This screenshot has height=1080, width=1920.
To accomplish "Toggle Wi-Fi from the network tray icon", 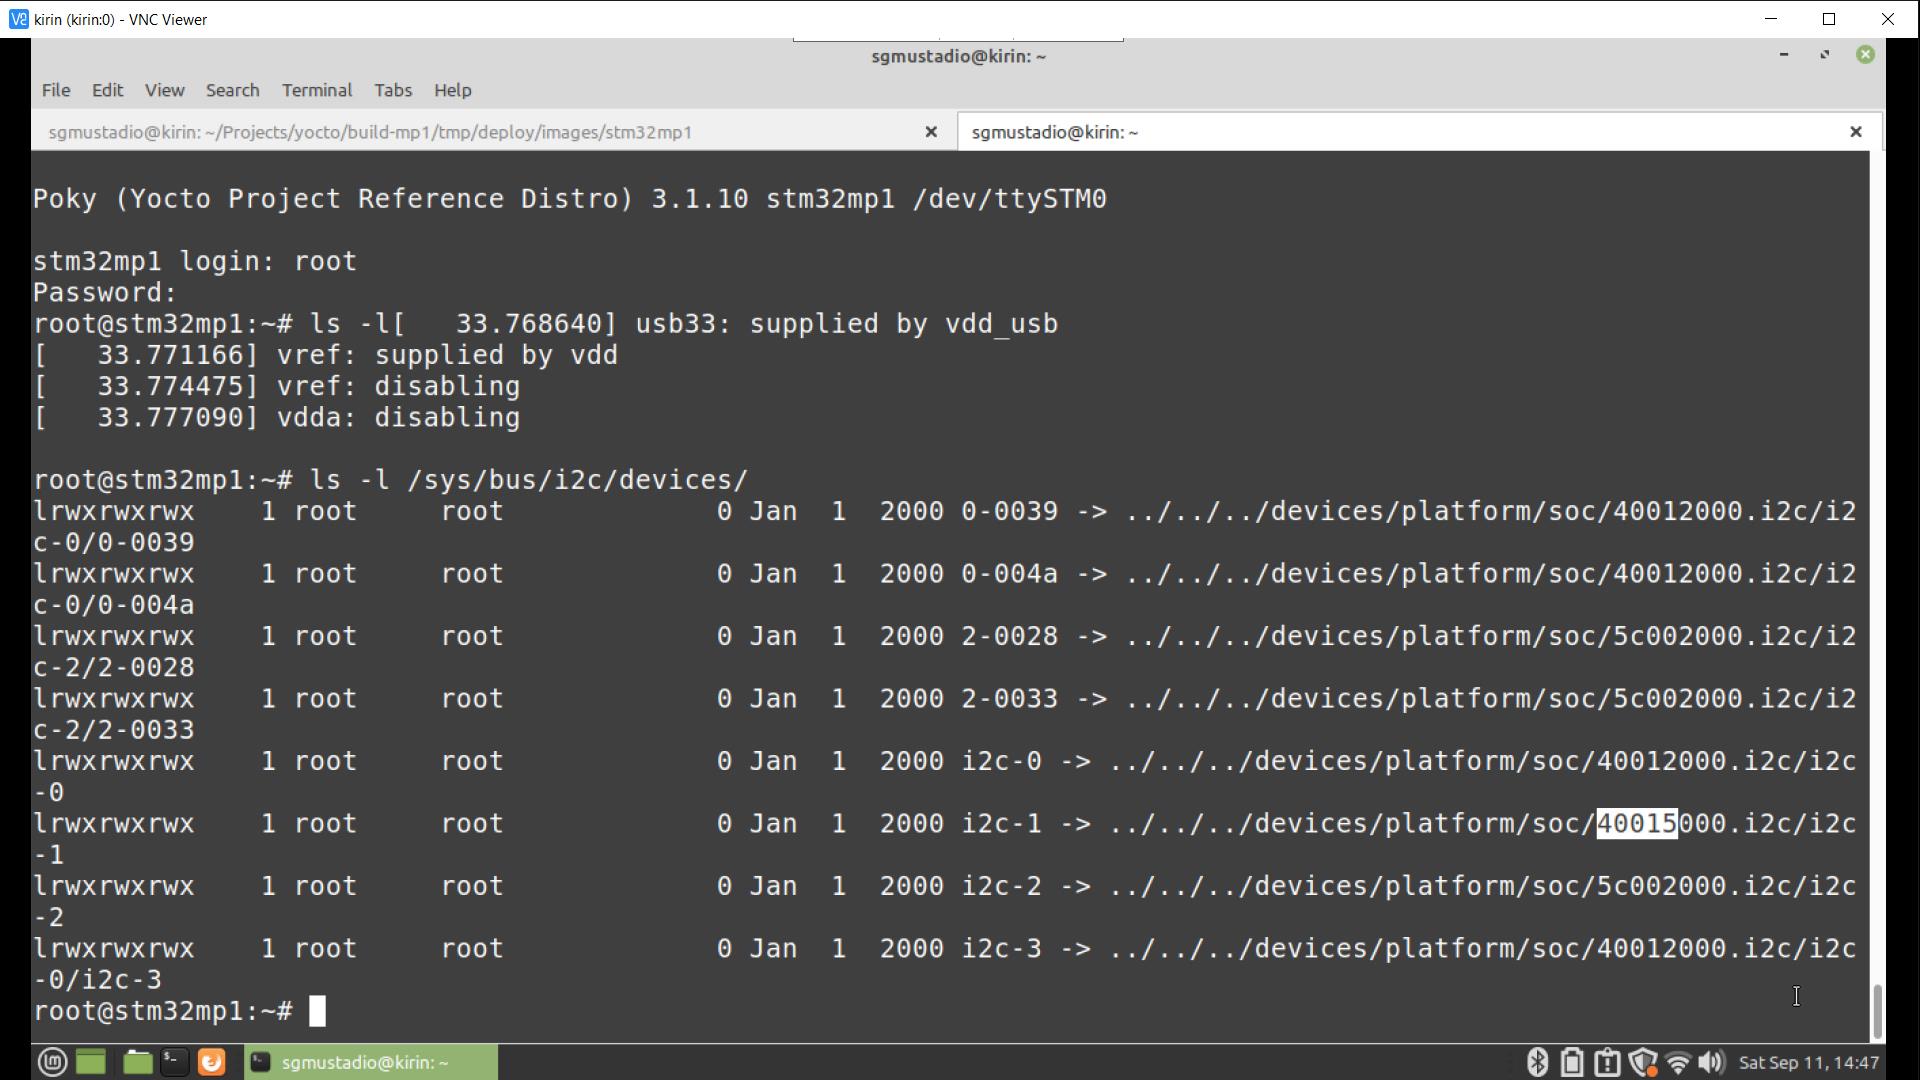I will point(1677,1062).
